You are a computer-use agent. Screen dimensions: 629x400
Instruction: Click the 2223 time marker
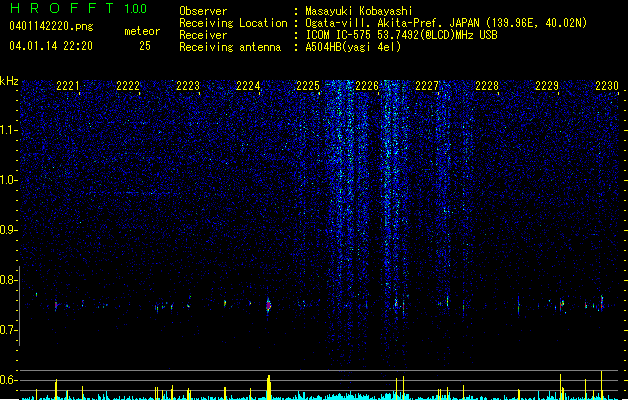[188, 86]
